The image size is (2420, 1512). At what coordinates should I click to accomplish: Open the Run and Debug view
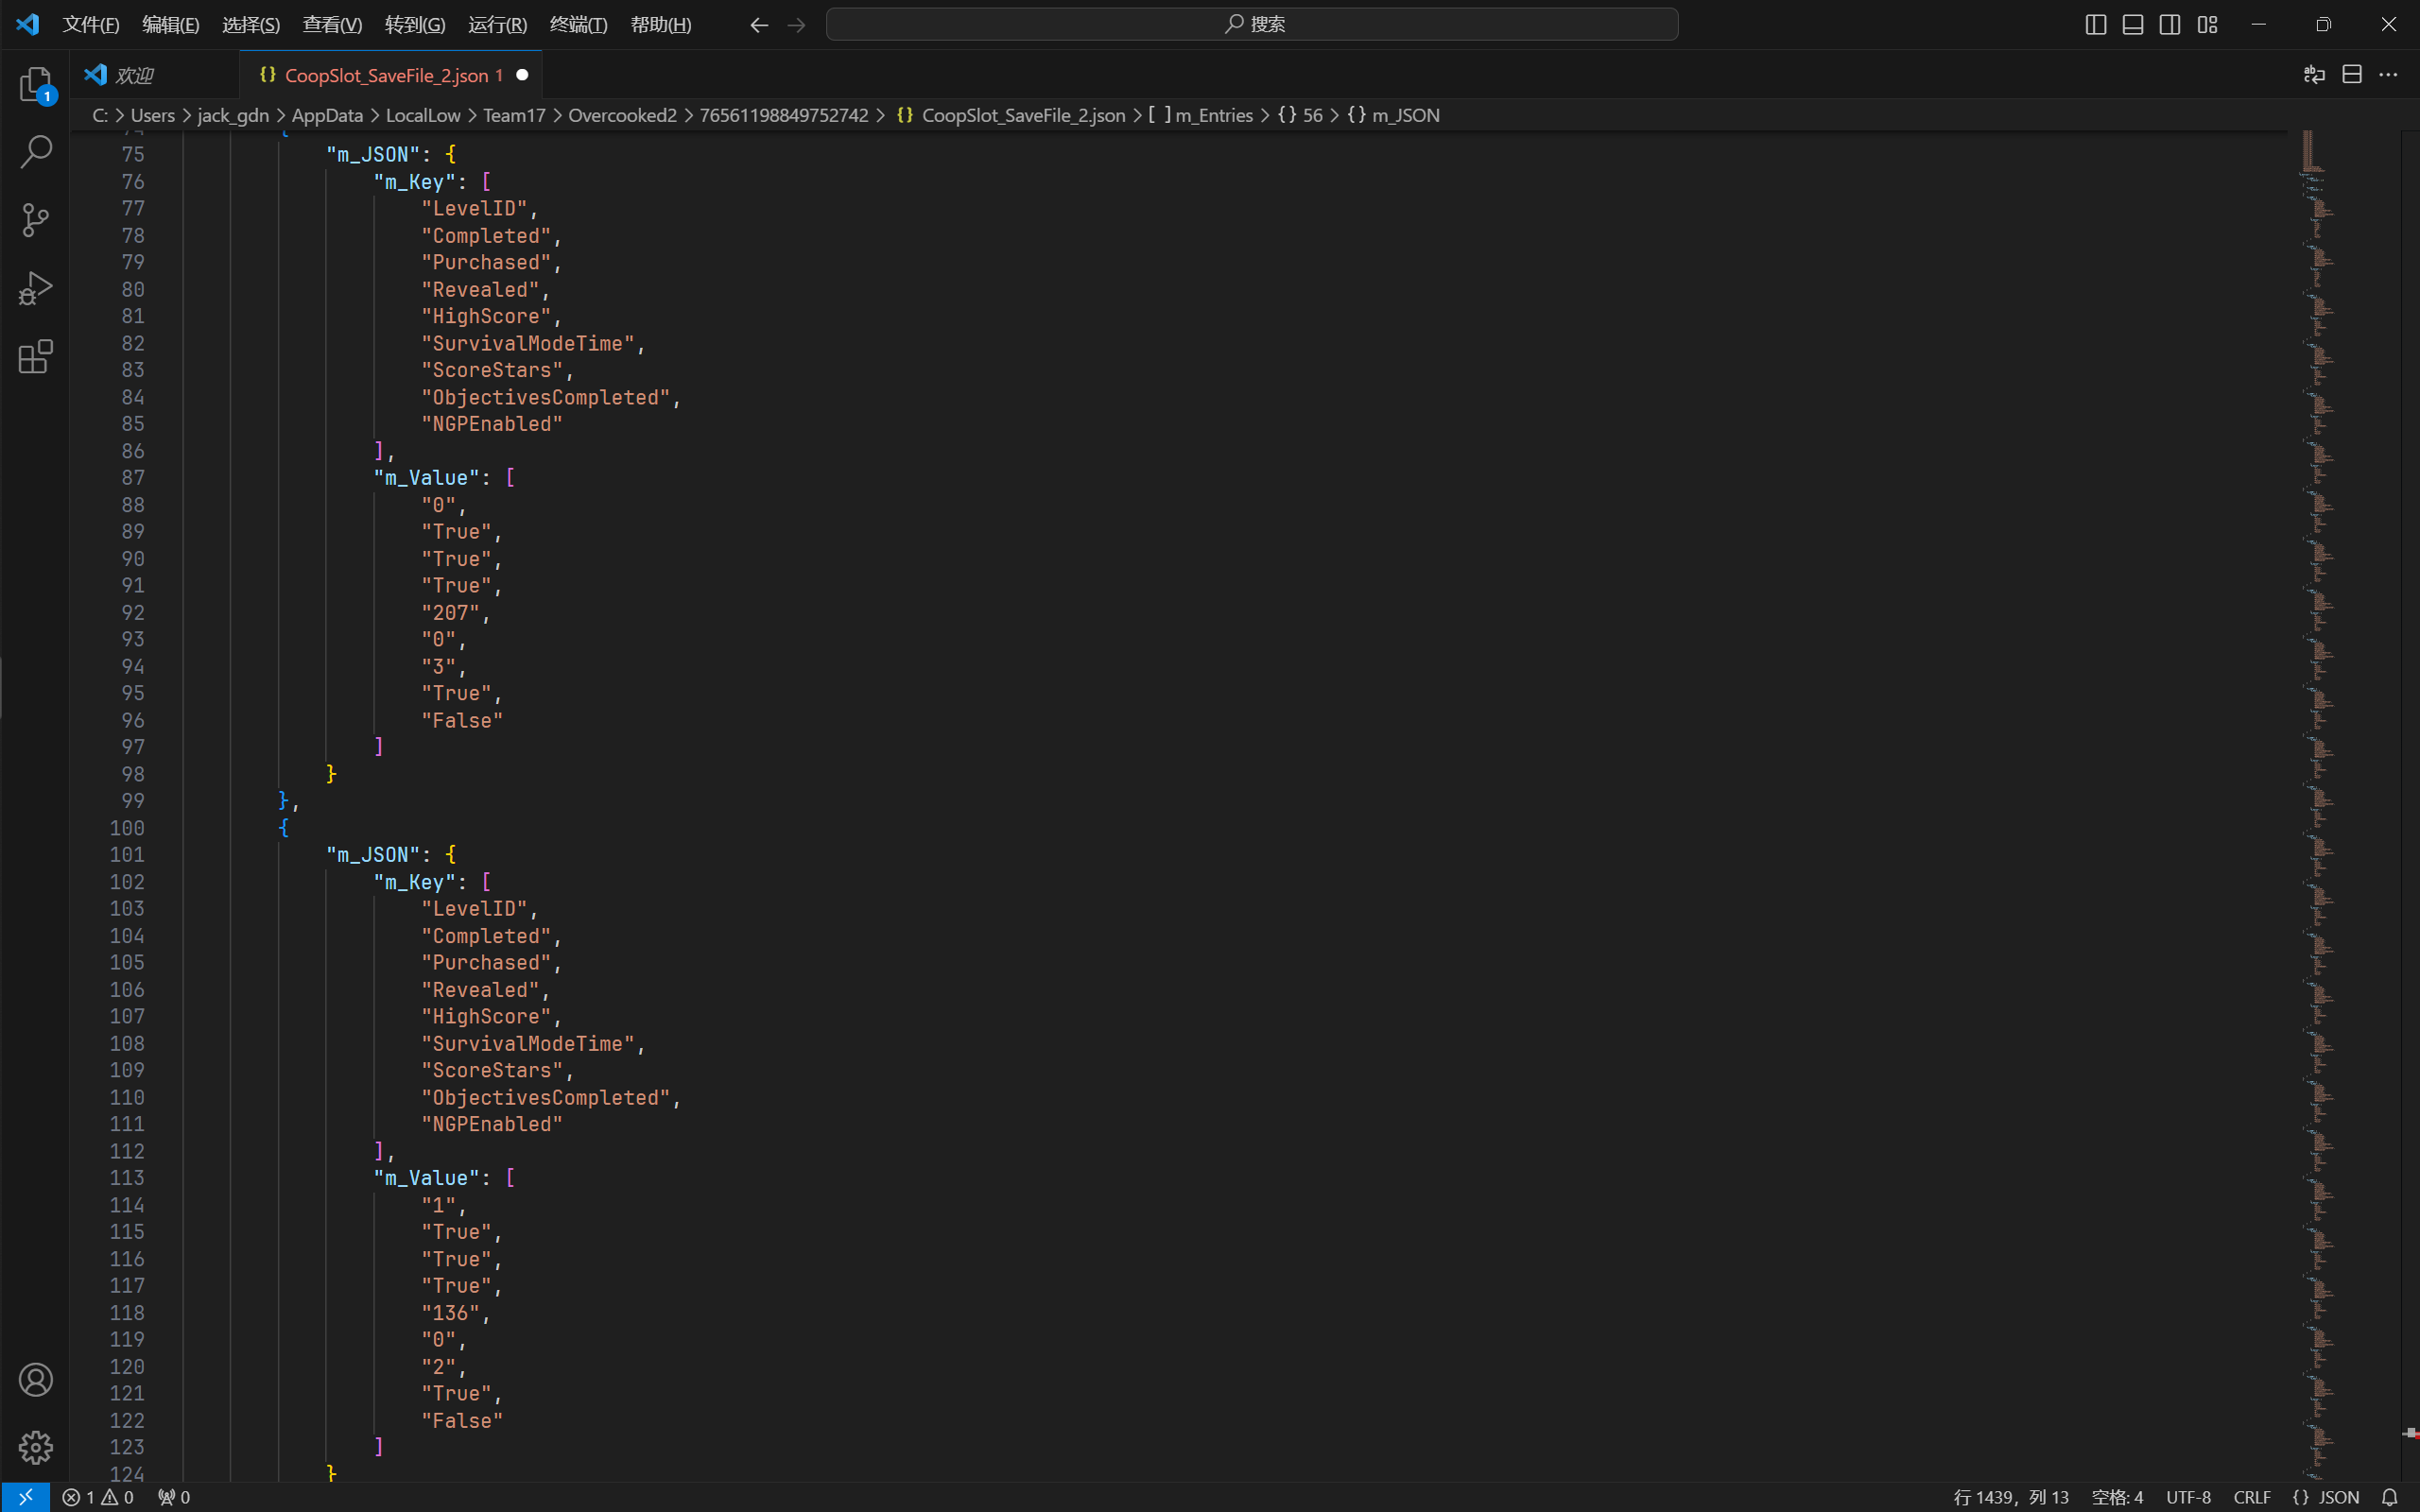pos(36,288)
